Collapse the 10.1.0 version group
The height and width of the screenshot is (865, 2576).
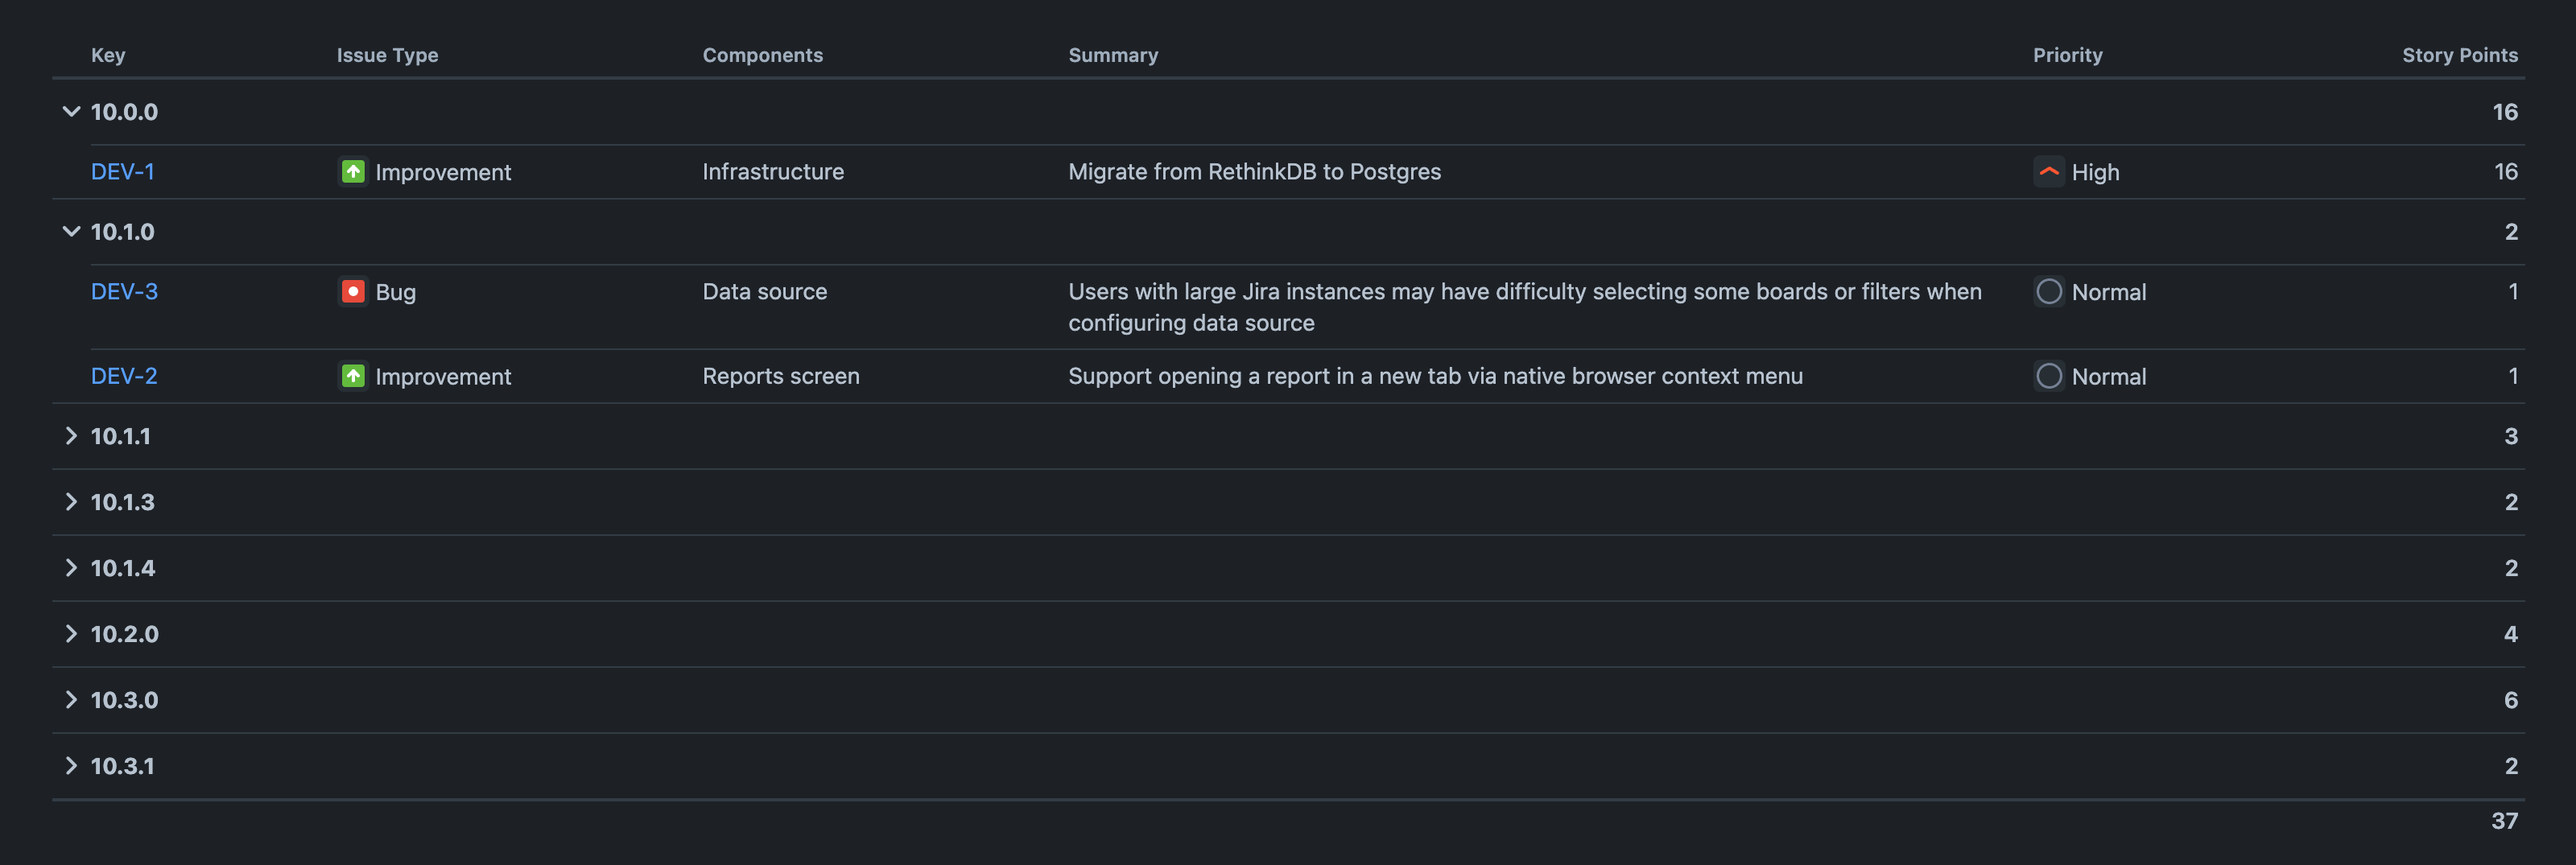pos(70,231)
